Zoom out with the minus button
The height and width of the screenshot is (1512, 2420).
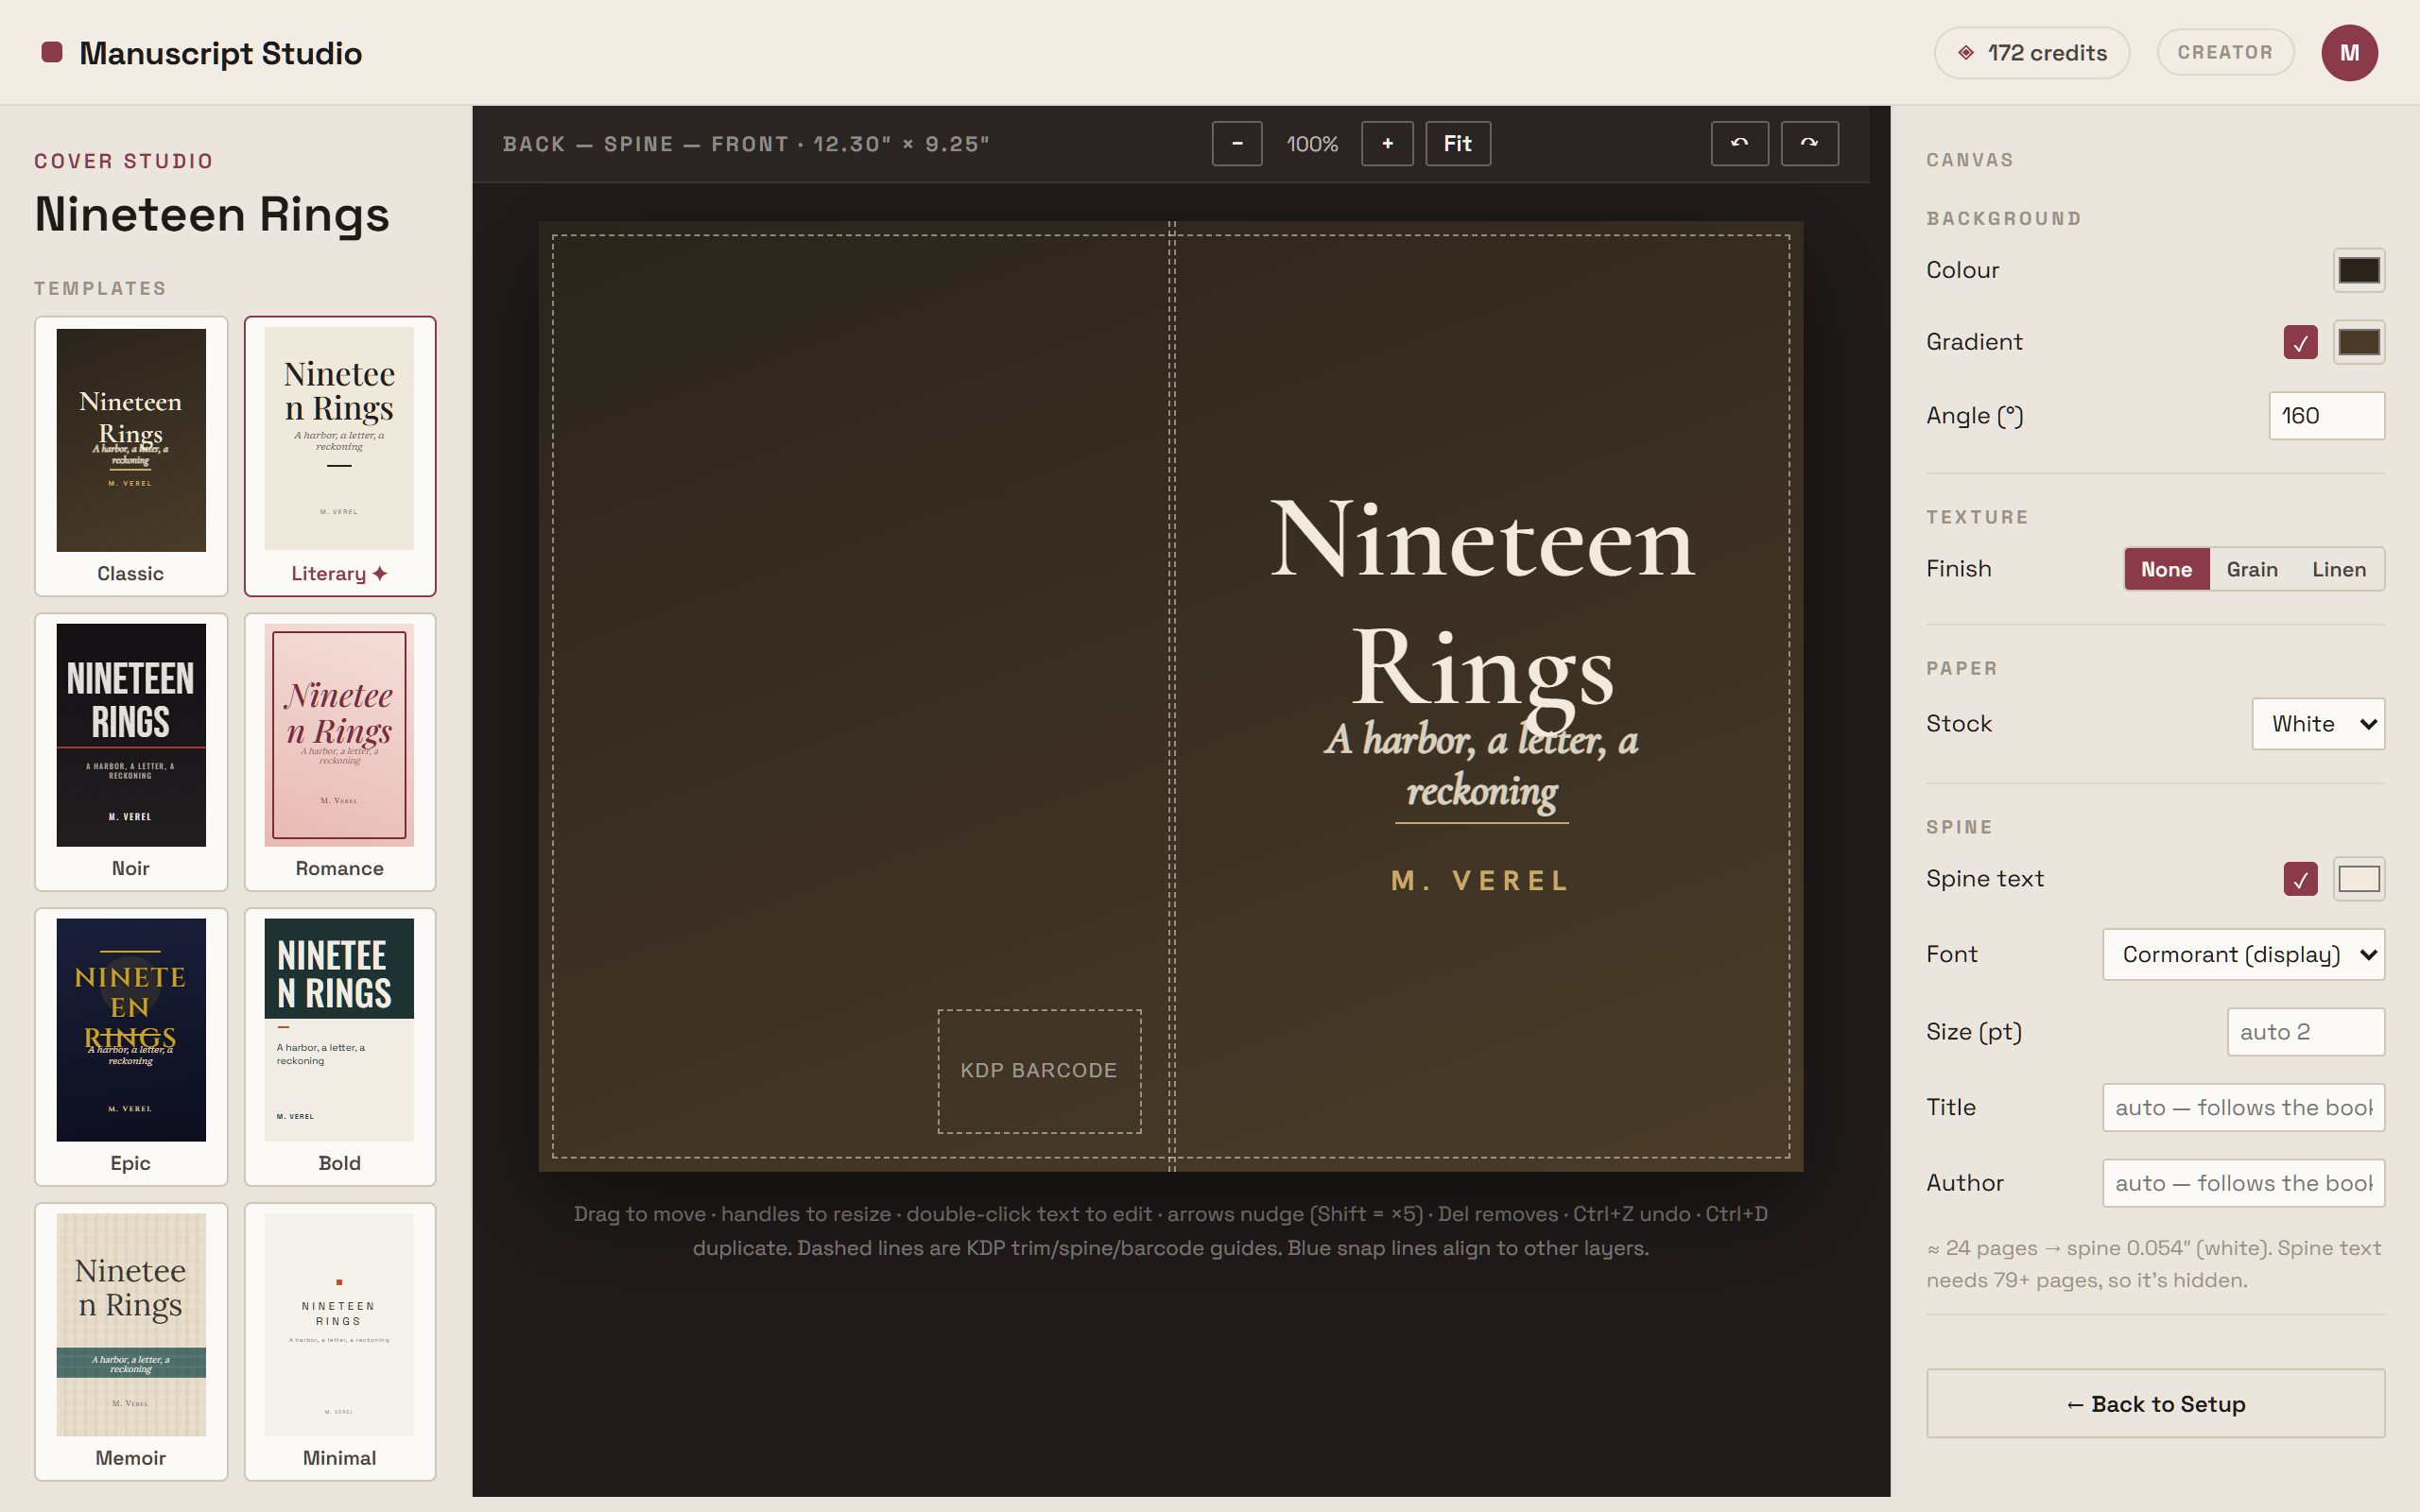click(1237, 144)
